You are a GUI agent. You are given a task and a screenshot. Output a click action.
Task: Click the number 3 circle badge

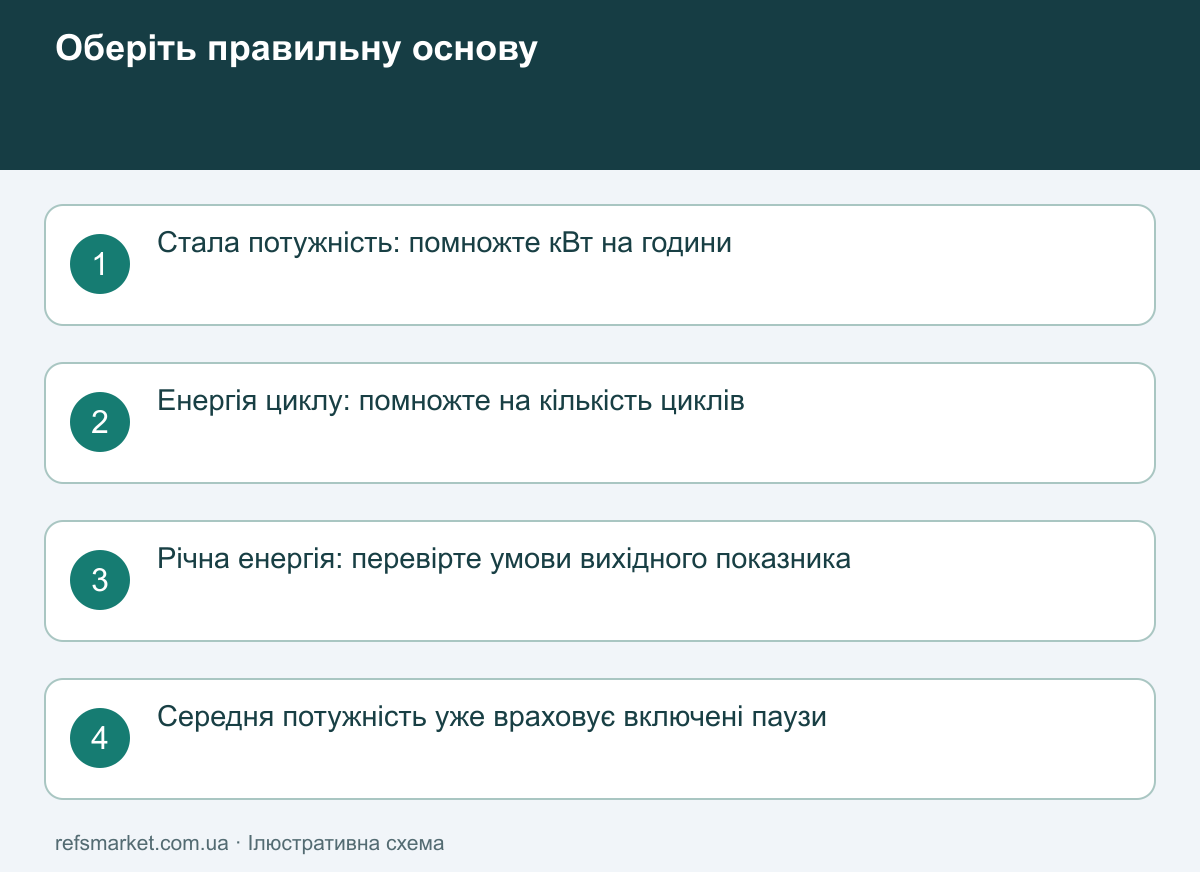click(100, 580)
